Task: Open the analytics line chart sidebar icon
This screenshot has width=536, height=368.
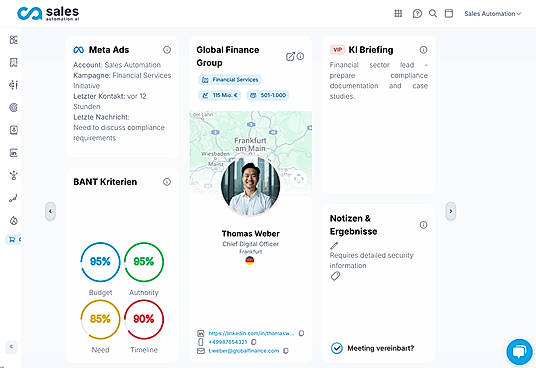Action: point(13,198)
